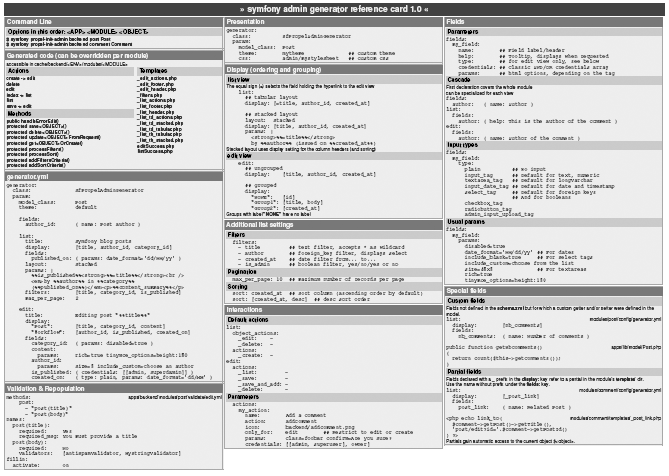Click the Sorting subsection heading

click(x=238, y=286)
